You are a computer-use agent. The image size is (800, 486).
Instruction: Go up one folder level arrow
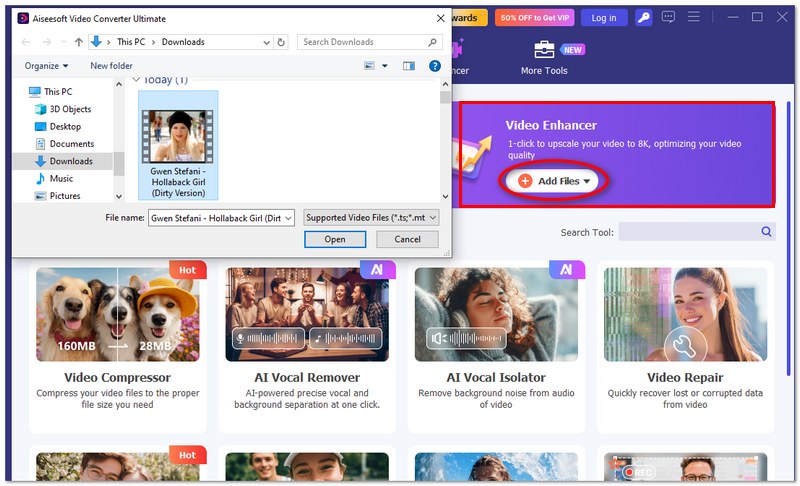[x=79, y=42]
